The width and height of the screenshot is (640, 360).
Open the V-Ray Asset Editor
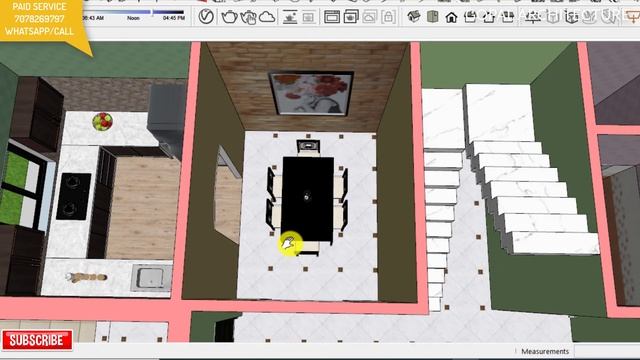pos(206,17)
